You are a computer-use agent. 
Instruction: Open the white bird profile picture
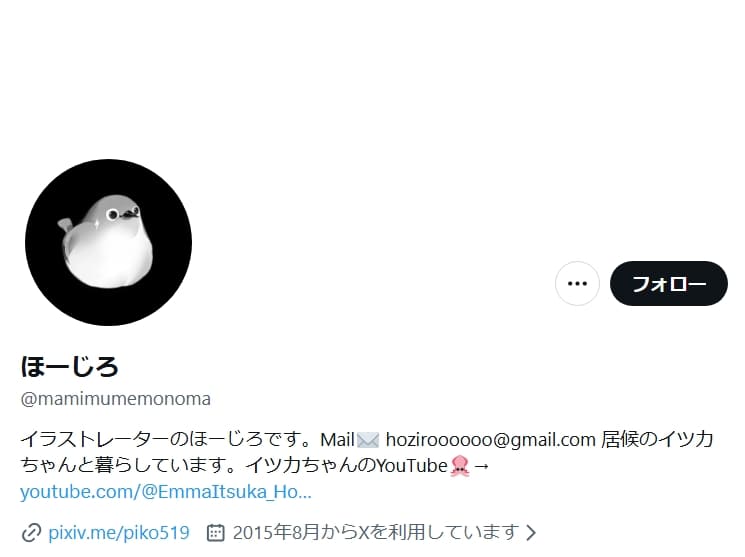108,242
